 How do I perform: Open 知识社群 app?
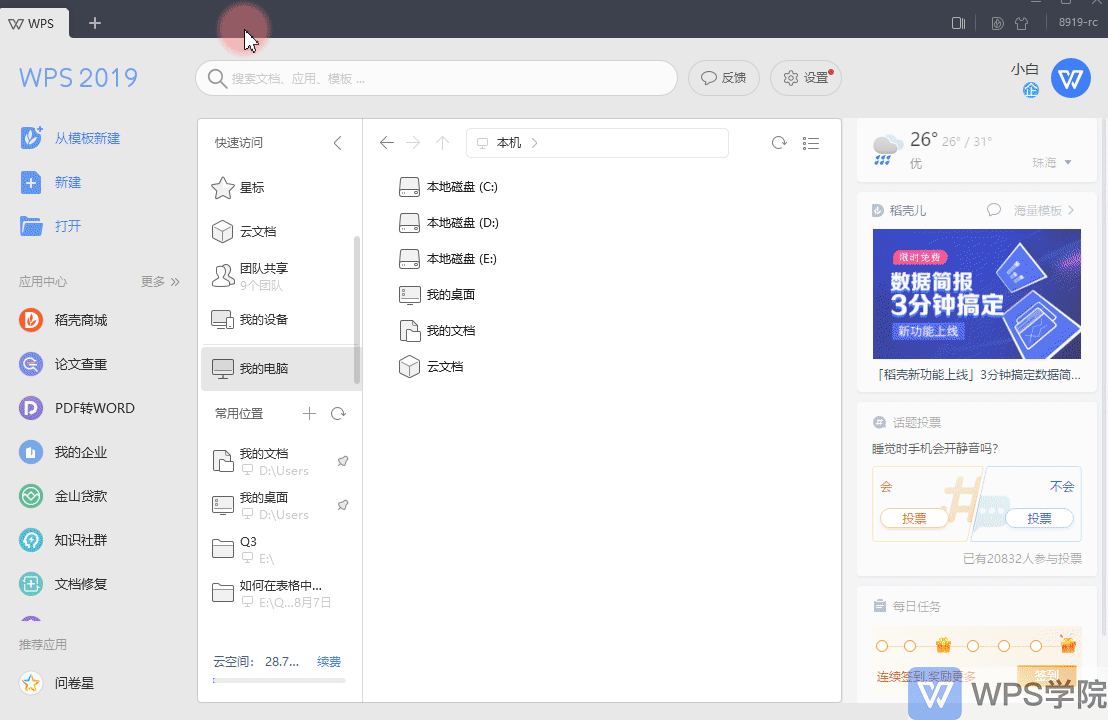[64, 540]
